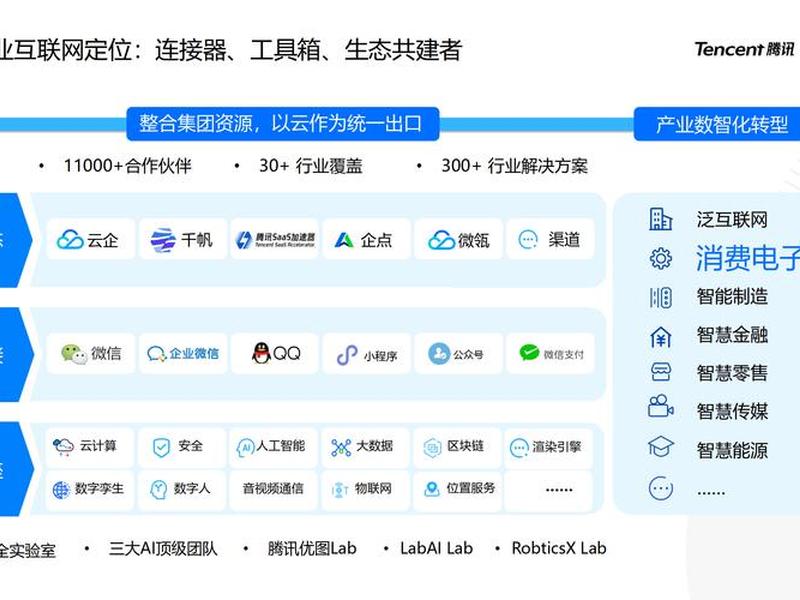Click the slide title 连接器、工具箱、生态共建者
This screenshot has height=600, width=800.
(308, 50)
